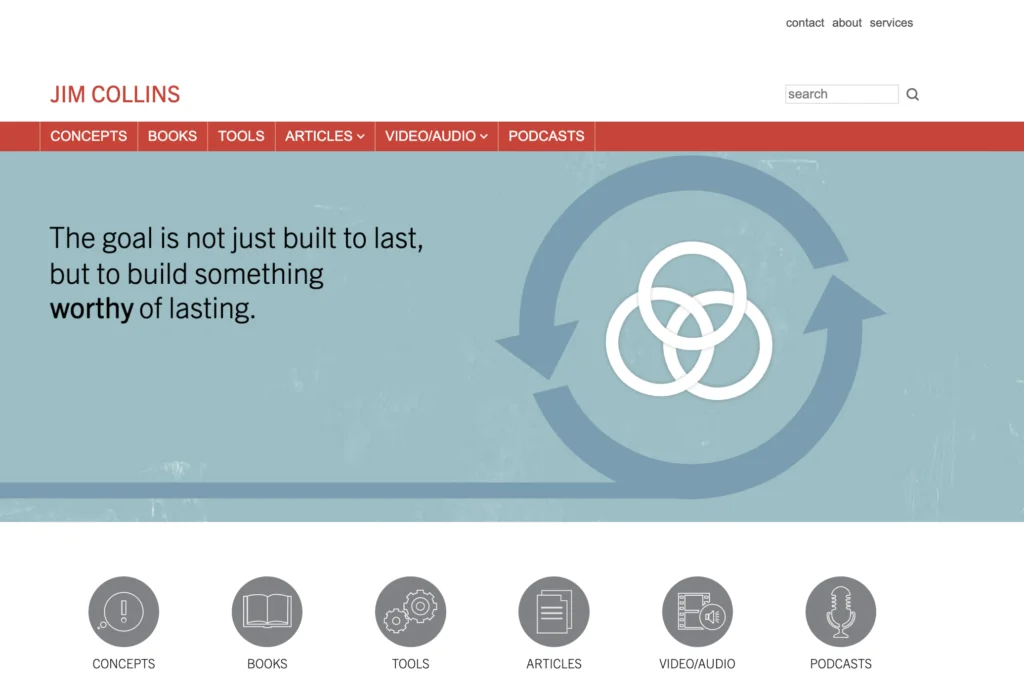Expand the Articles menu chevron

coord(360,136)
